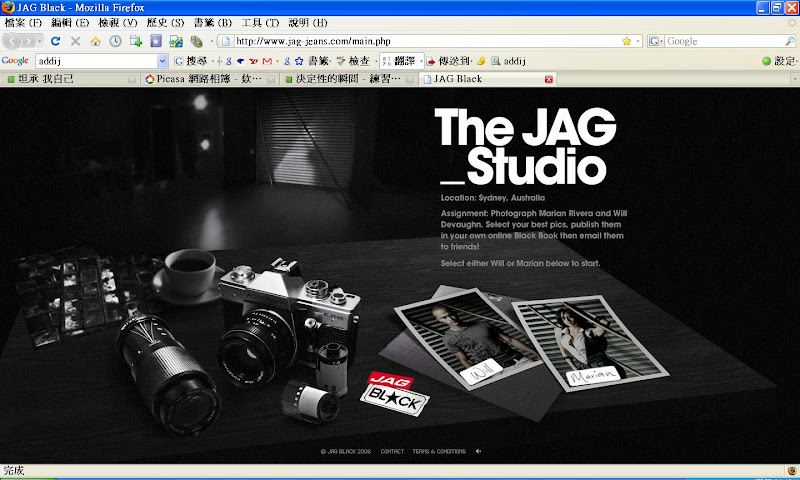Viewport: 800px width, 480px height.
Task: Click the 檢查 spell-check button
Action: (x=353, y=61)
